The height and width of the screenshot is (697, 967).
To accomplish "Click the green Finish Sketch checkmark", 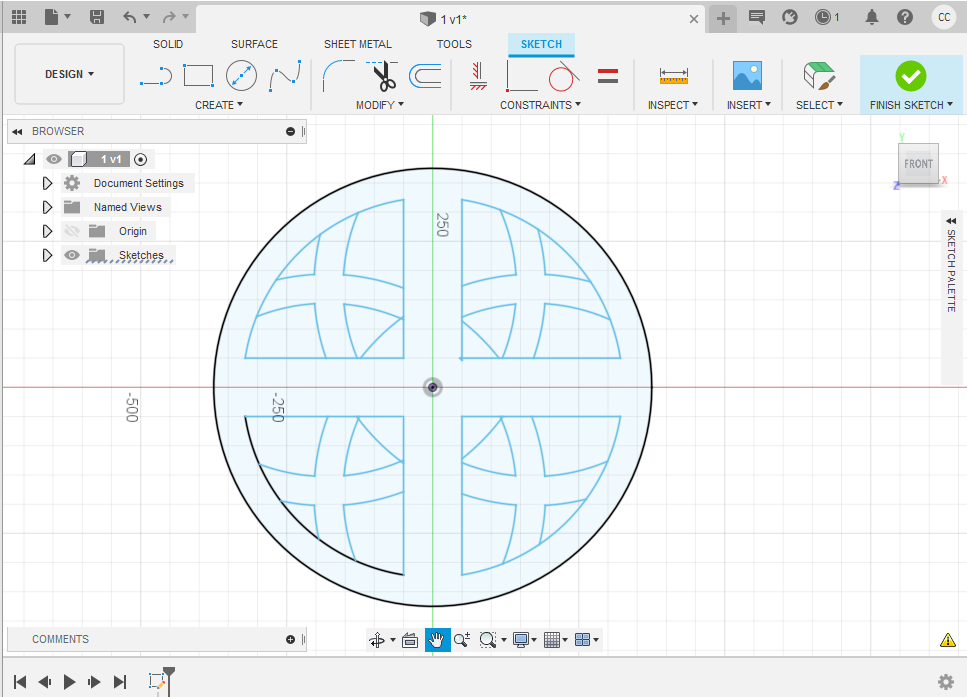I will pos(911,76).
